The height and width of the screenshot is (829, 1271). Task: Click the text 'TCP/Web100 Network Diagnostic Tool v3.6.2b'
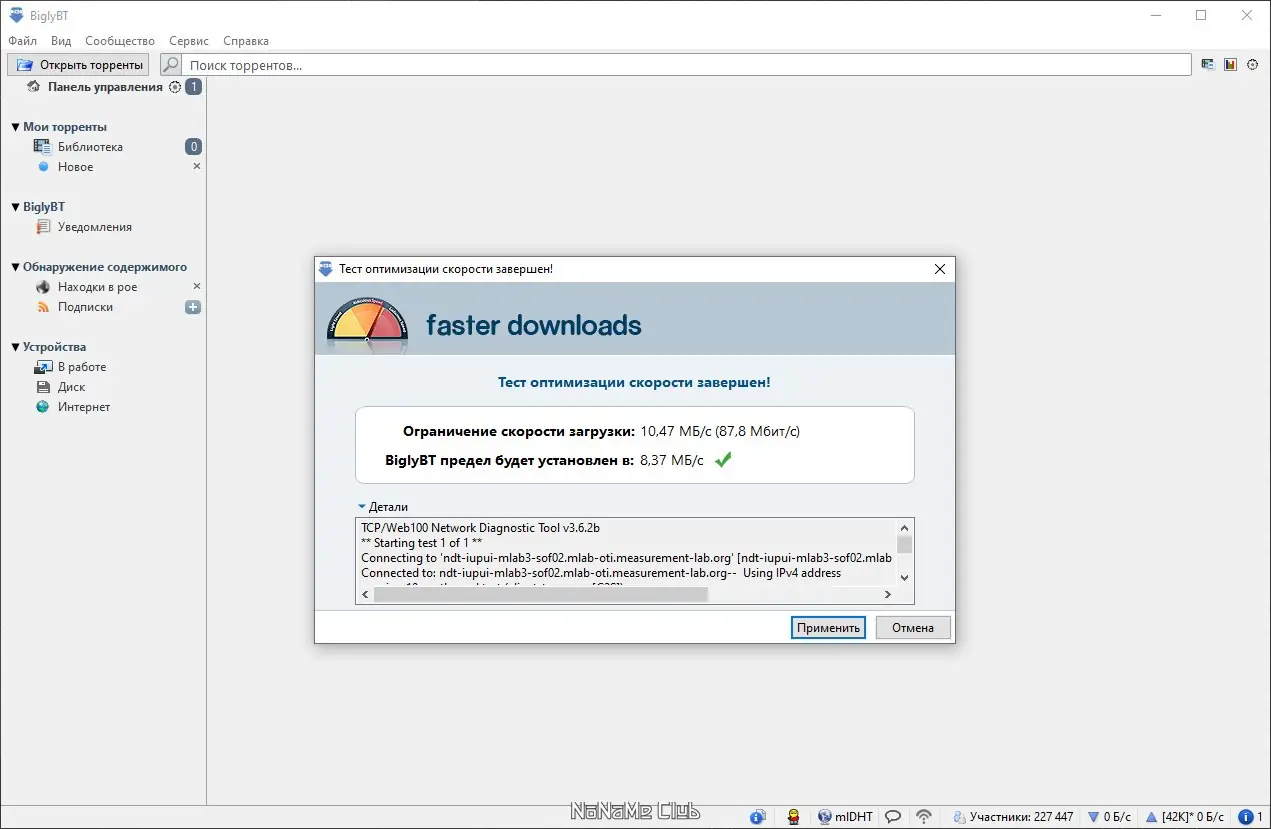tap(480, 528)
